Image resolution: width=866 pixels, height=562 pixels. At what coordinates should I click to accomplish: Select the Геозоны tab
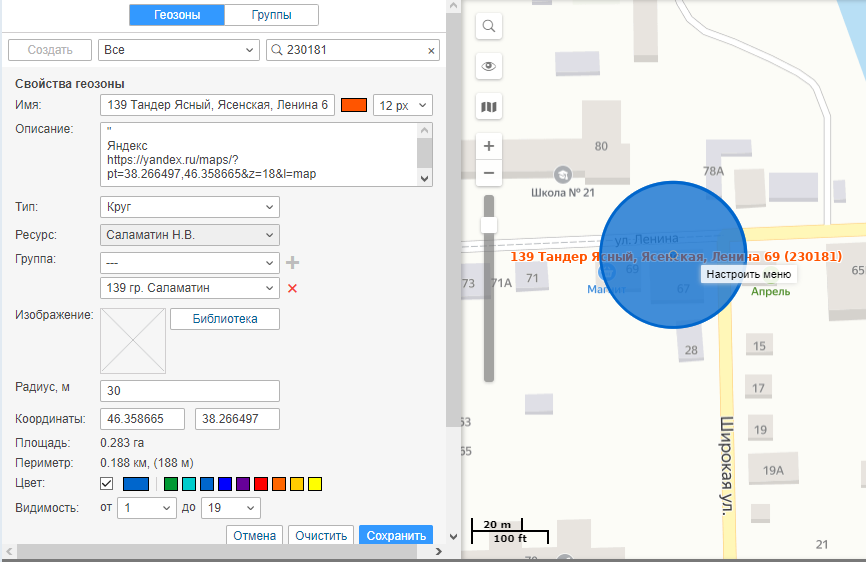coord(177,15)
